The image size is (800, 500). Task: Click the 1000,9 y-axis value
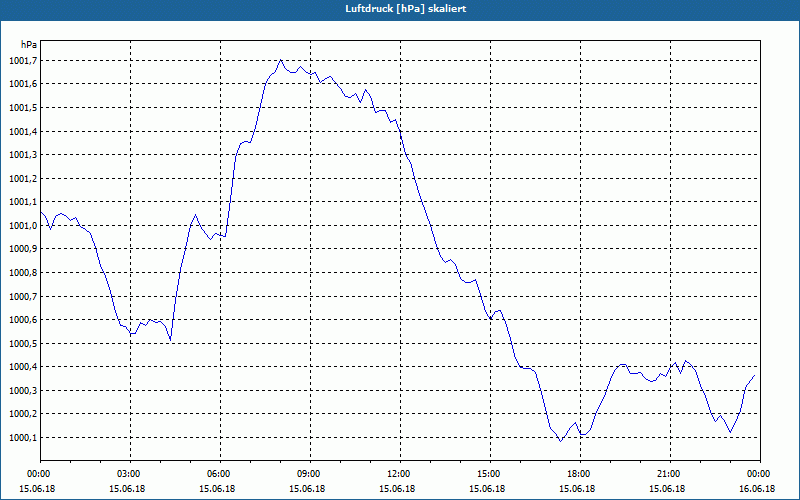pyautogui.click(x=23, y=249)
